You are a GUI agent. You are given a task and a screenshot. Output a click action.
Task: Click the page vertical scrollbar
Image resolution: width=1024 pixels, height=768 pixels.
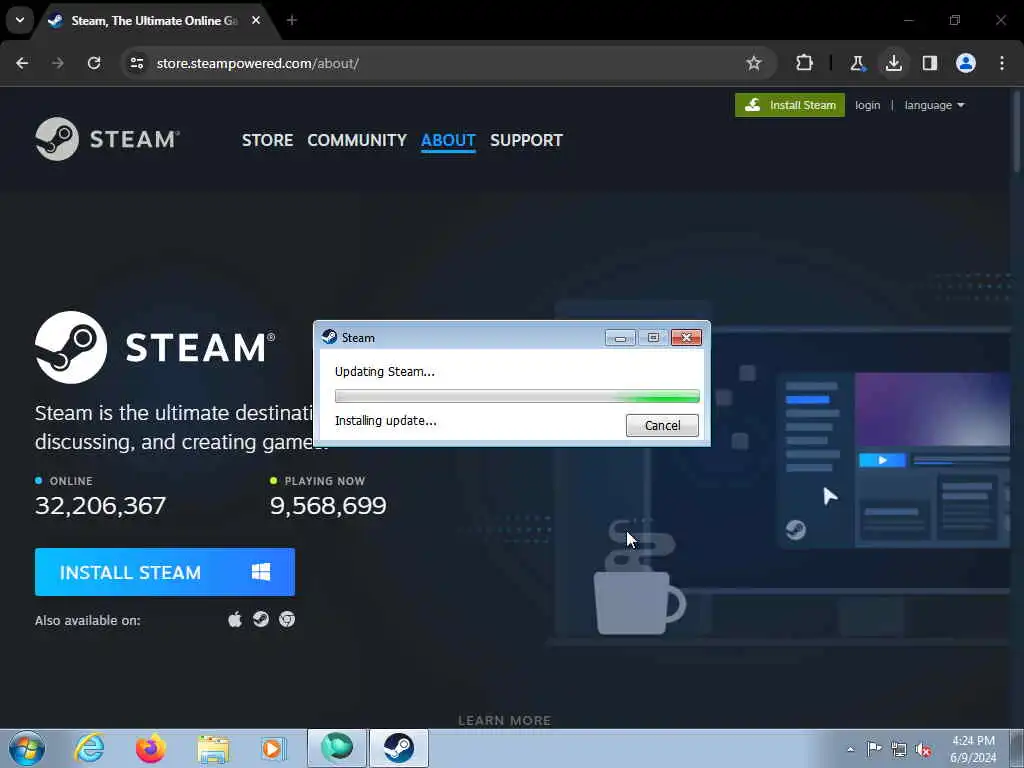1017,132
